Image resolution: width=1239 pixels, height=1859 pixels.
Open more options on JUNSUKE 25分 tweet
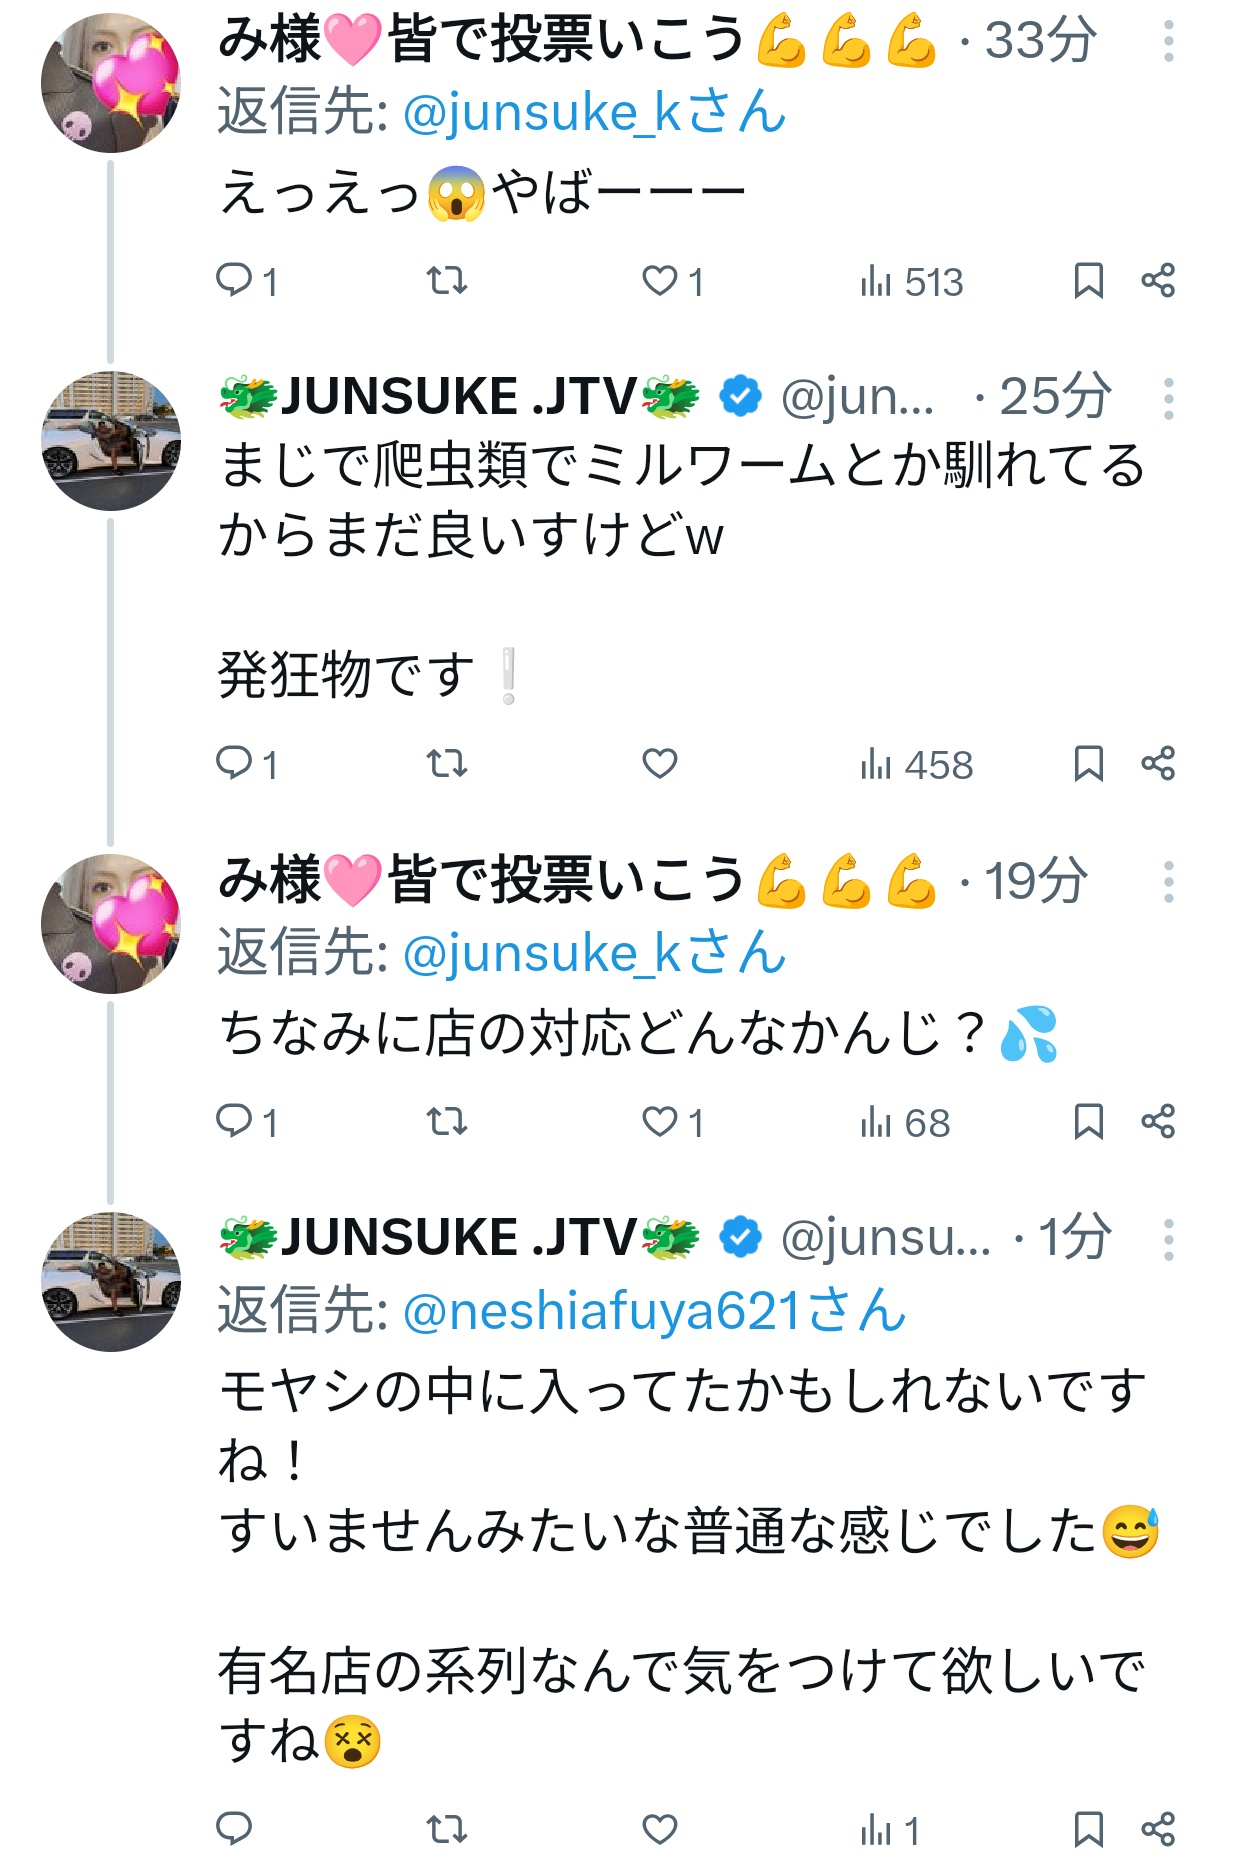pyautogui.click(x=1168, y=399)
